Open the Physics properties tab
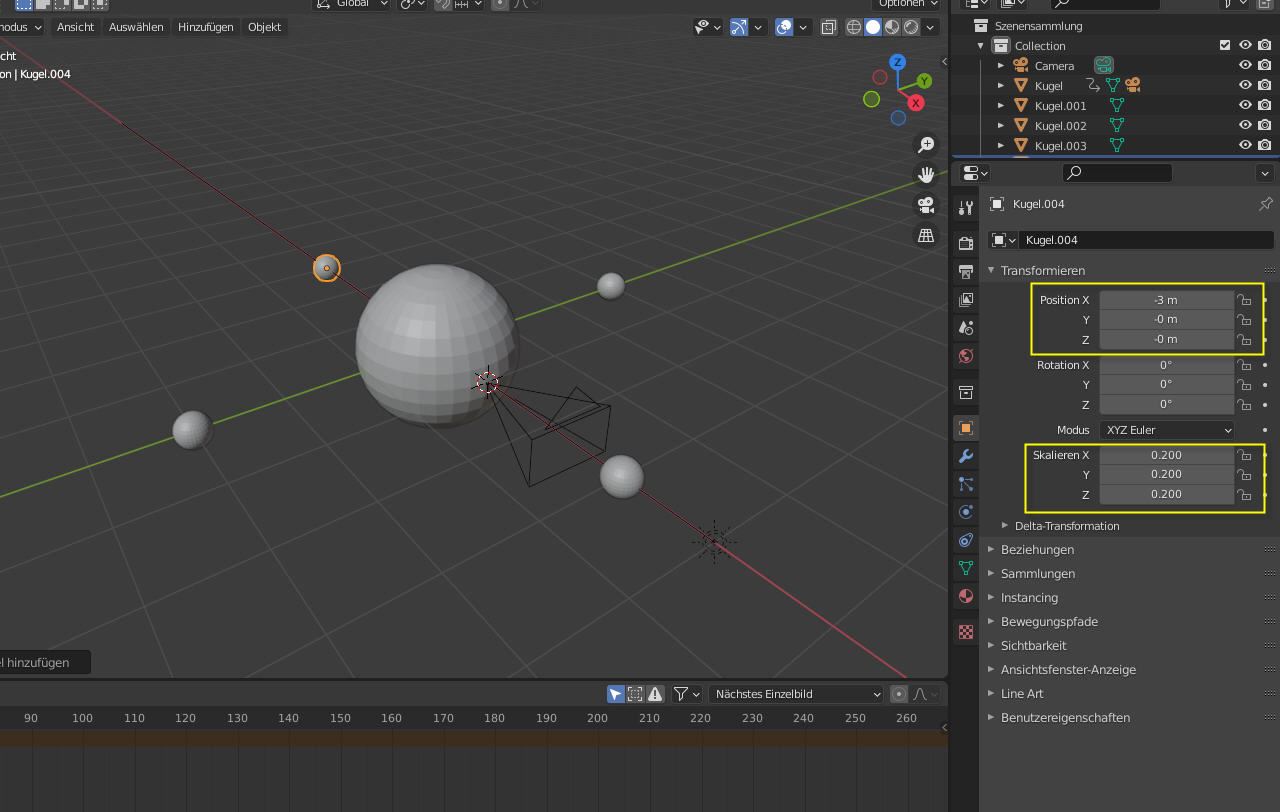Viewport: 1280px width, 812px height. (965, 512)
